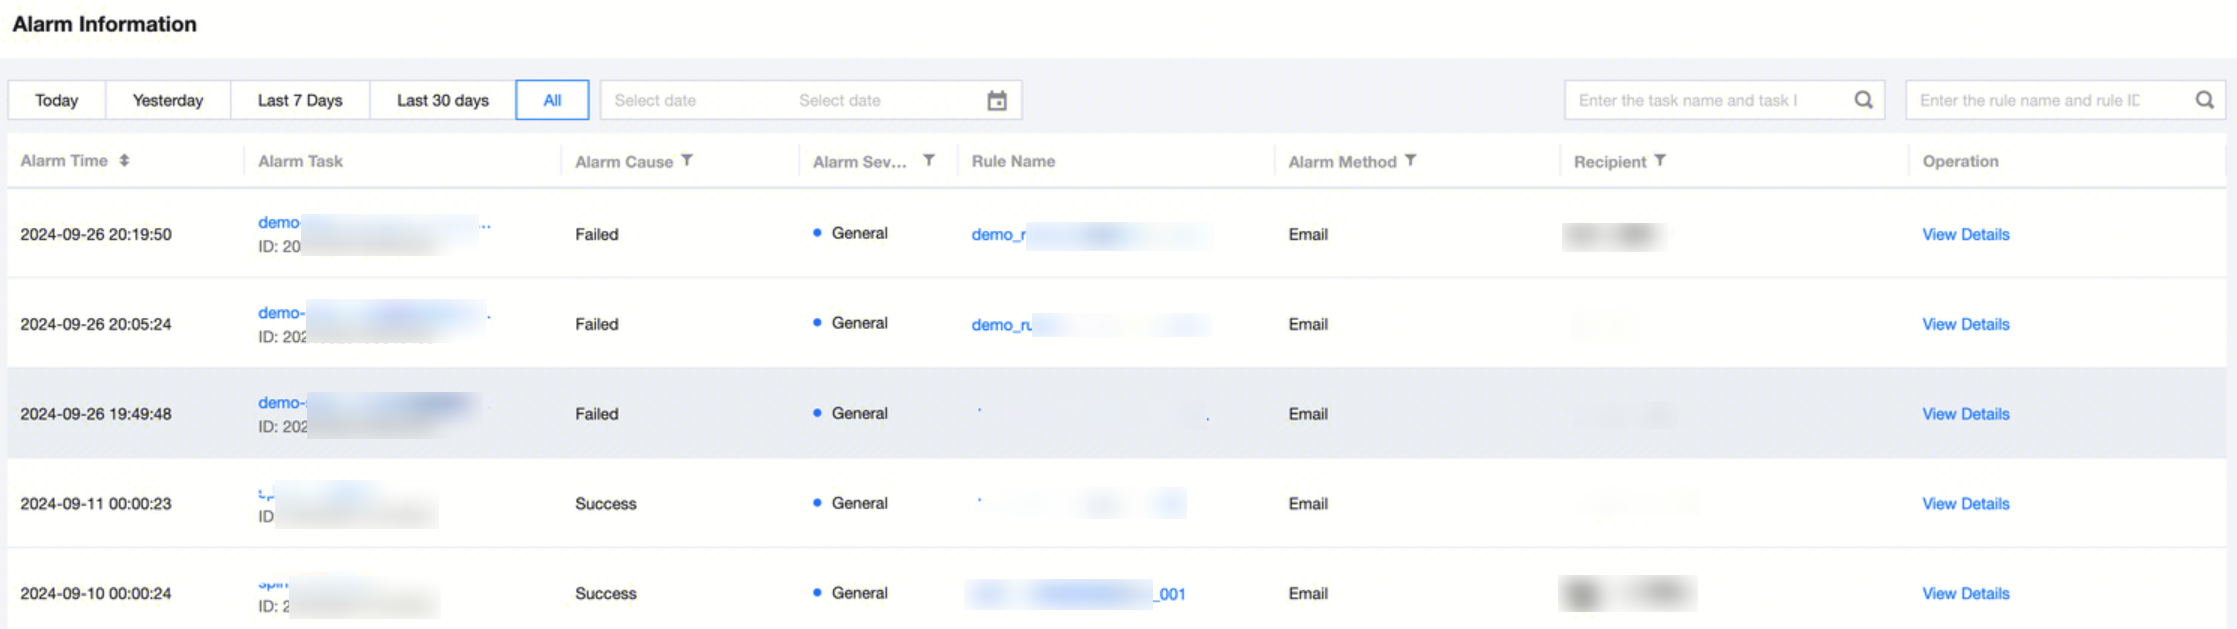
Task: Open the Alarm Method filter icon
Action: (1410, 160)
